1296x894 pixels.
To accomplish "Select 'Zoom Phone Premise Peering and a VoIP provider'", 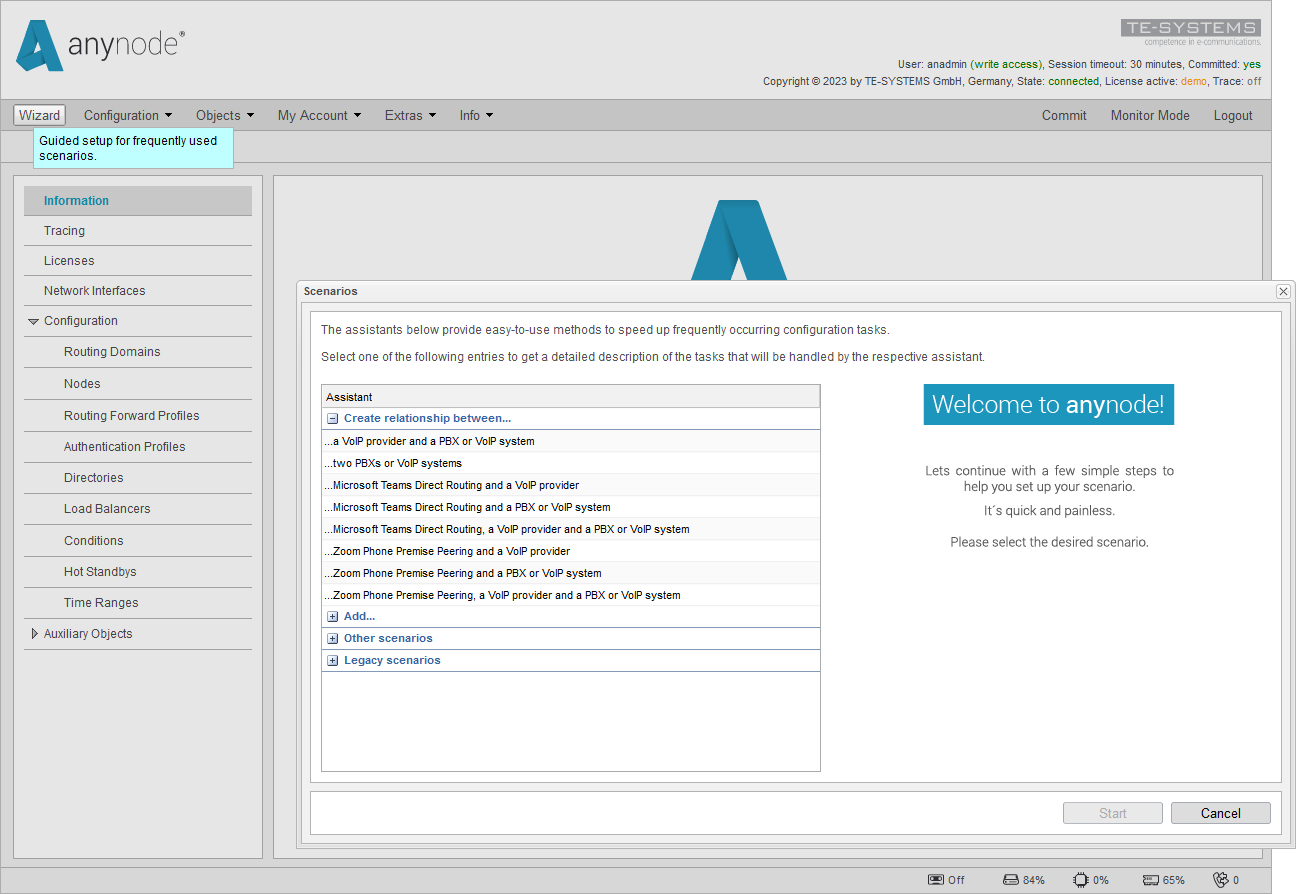I will pyautogui.click(x=571, y=551).
